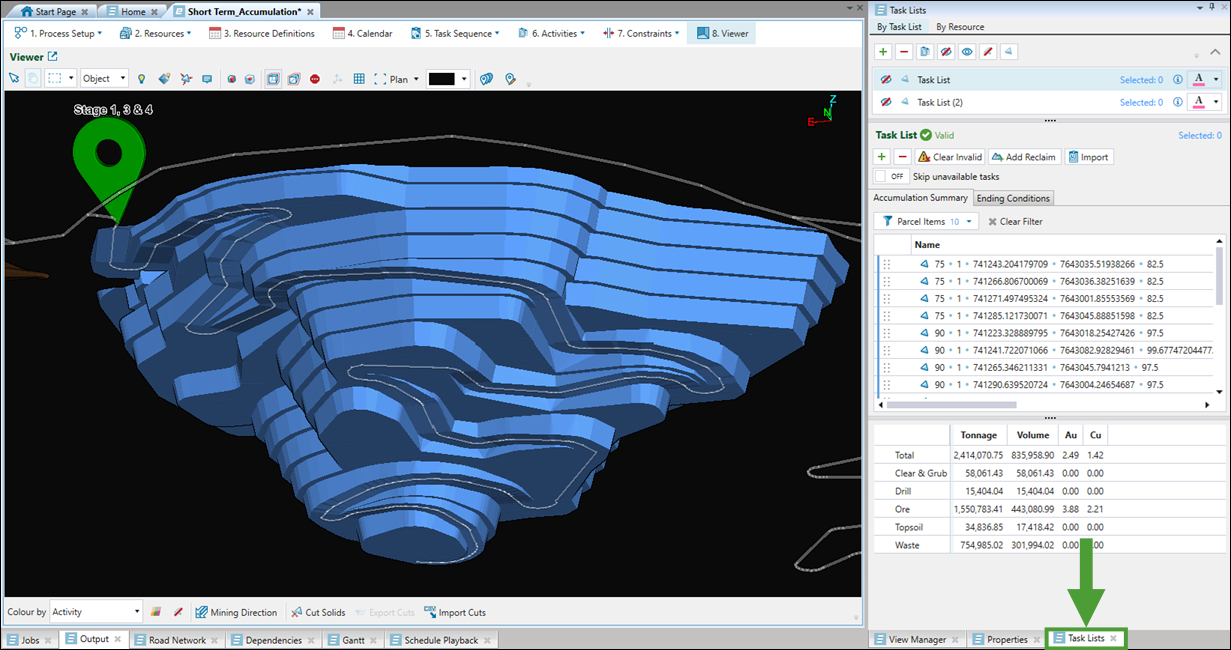Click the info icon for Task List (2)
Image resolution: width=1231 pixels, height=650 pixels.
(1177, 102)
